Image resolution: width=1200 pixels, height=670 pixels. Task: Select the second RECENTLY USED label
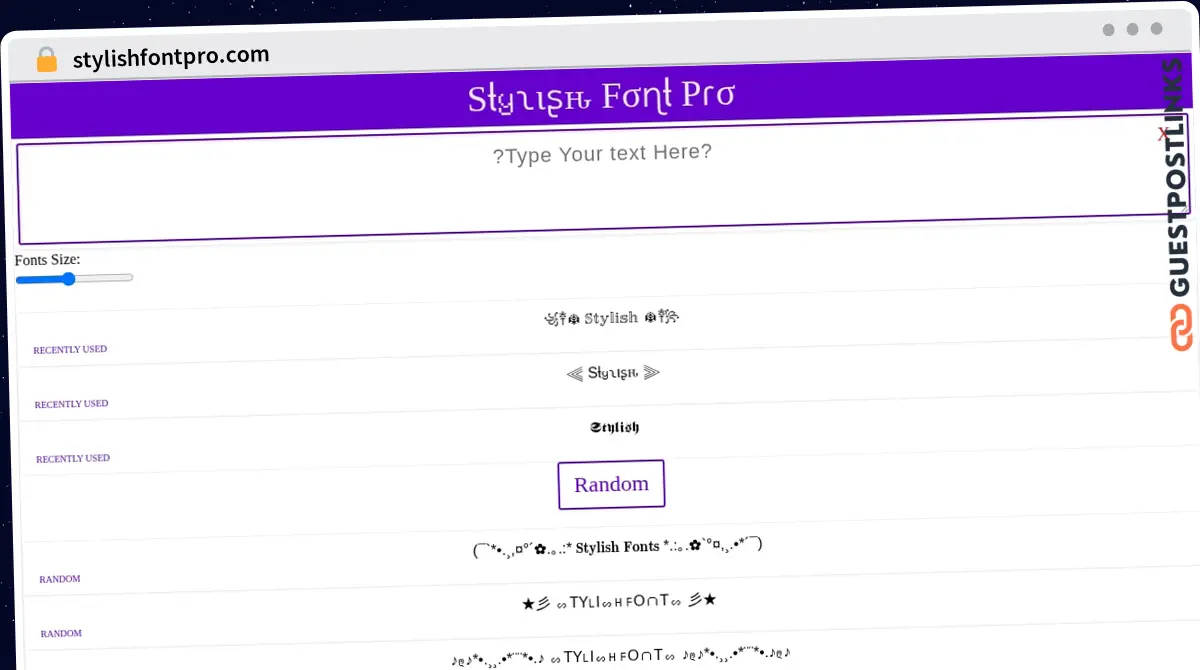tap(71, 403)
